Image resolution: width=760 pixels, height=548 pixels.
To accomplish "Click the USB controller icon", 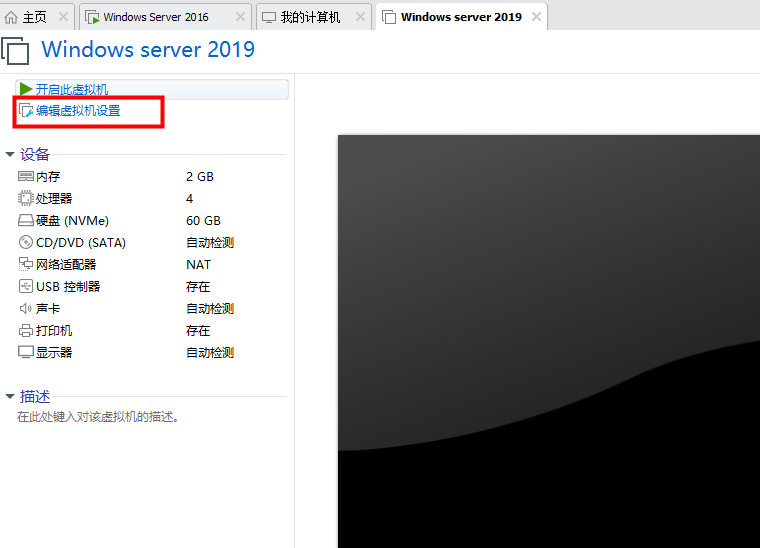I will click(x=26, y=286).
